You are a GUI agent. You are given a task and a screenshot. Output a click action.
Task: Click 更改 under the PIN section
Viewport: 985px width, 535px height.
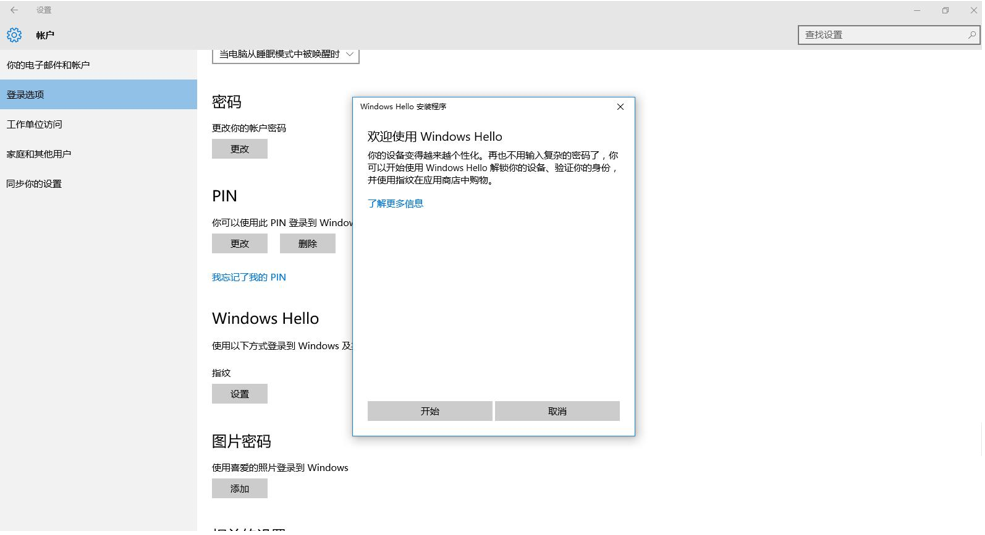pos(239,244)
